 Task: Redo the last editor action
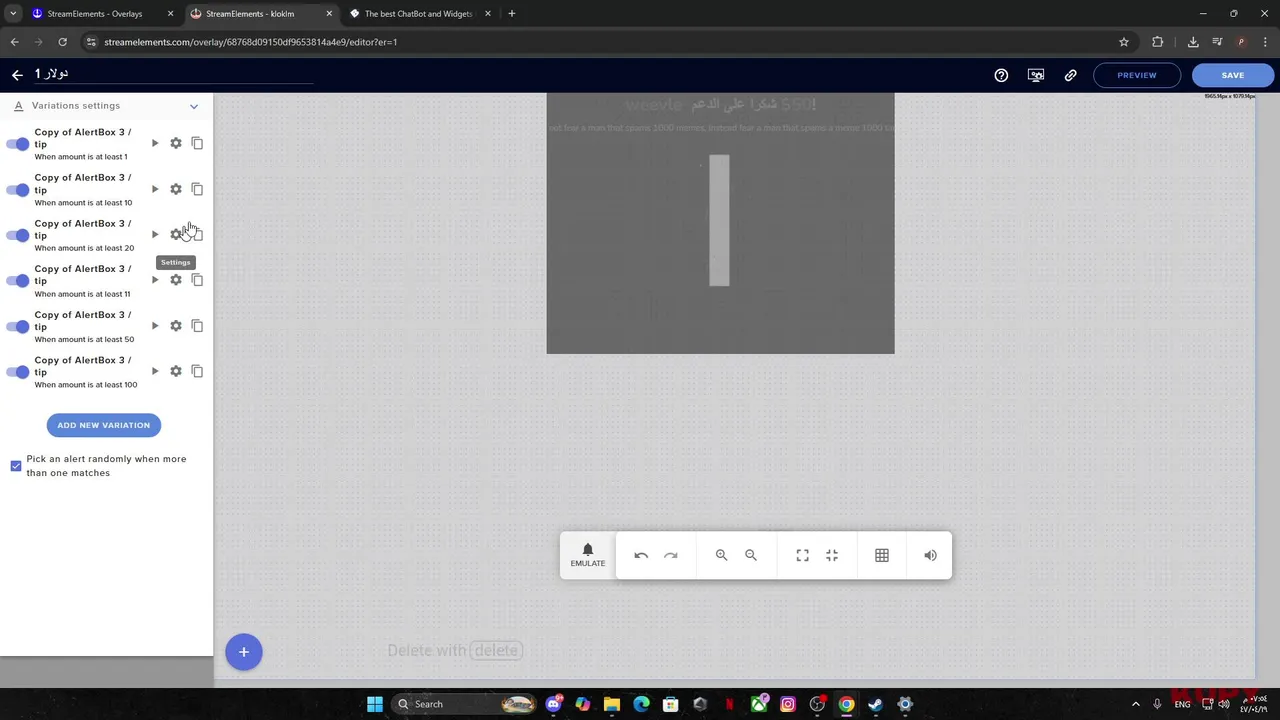click(671, 555)
